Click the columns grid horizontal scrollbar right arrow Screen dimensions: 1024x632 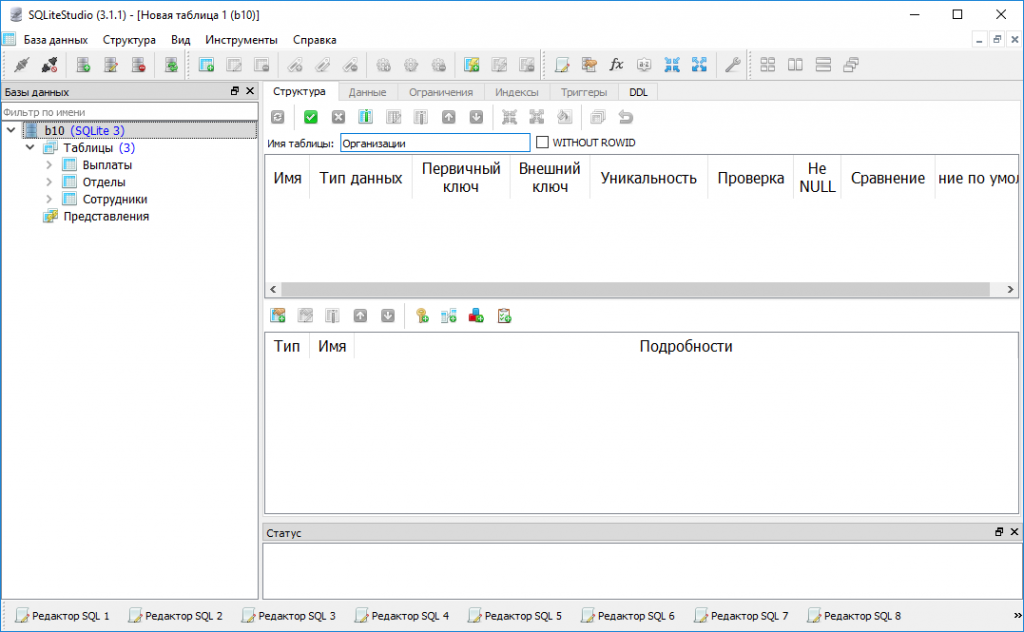(x=1010, y=289)
